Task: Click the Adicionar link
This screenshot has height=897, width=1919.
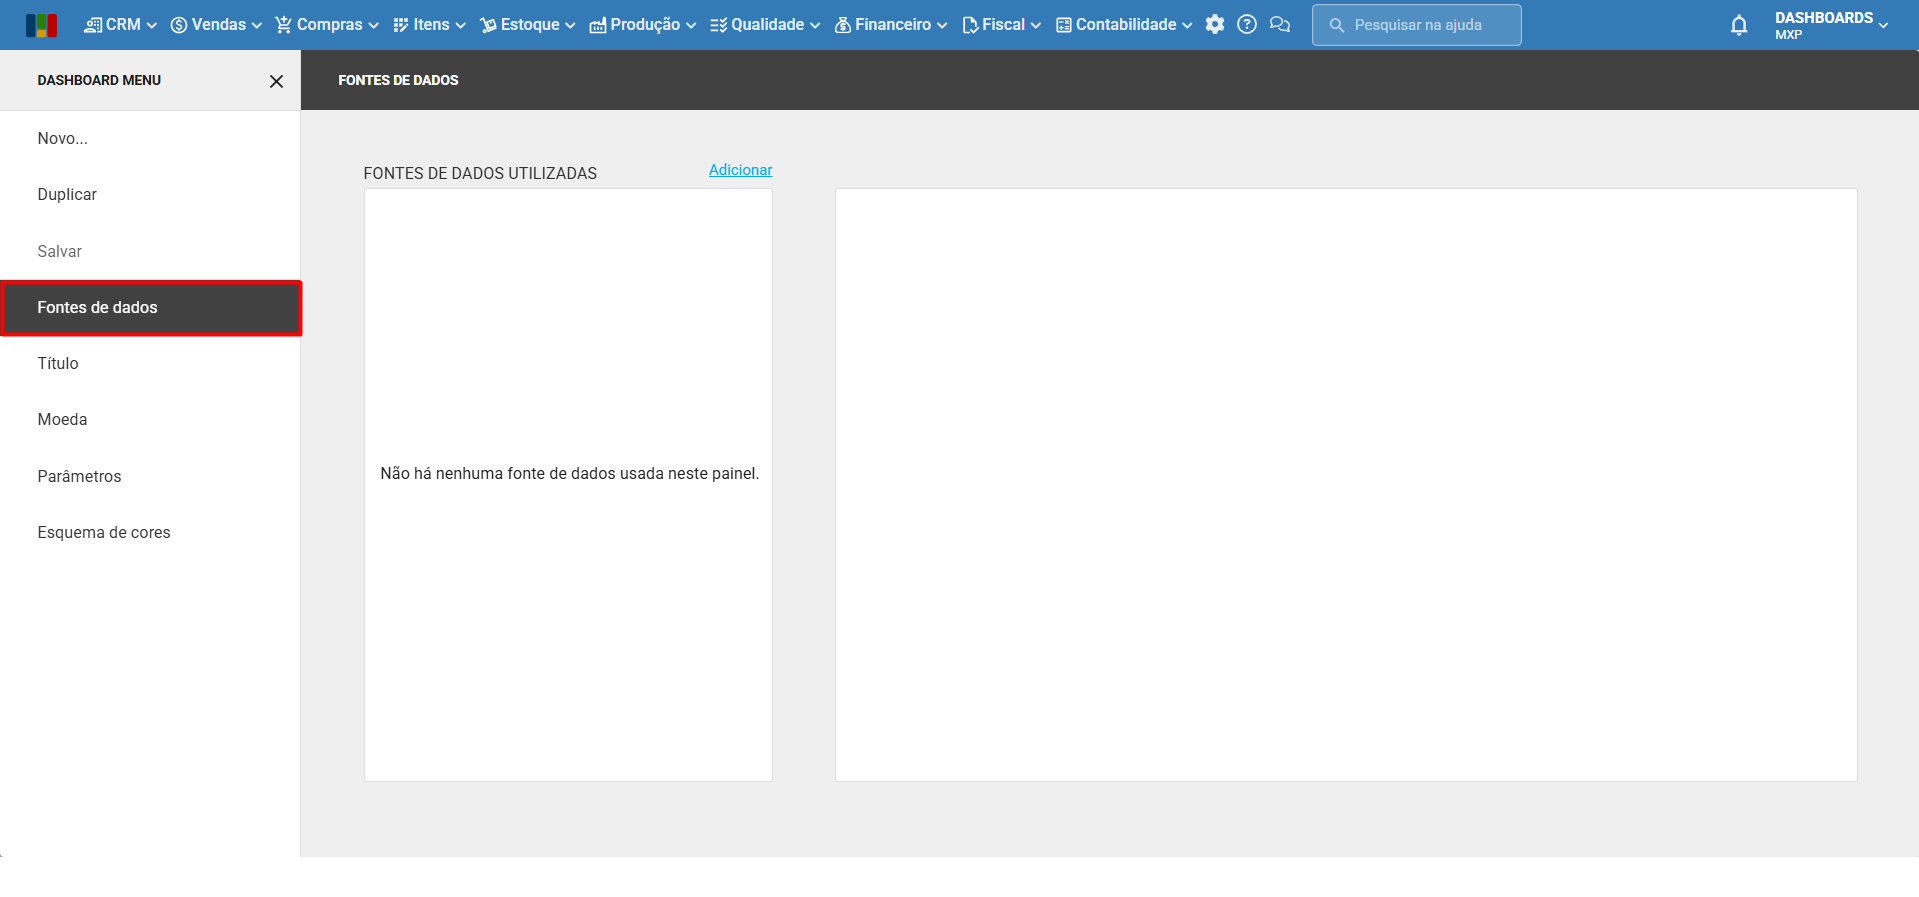Action: pyautogui.click(x=740, y=170)
